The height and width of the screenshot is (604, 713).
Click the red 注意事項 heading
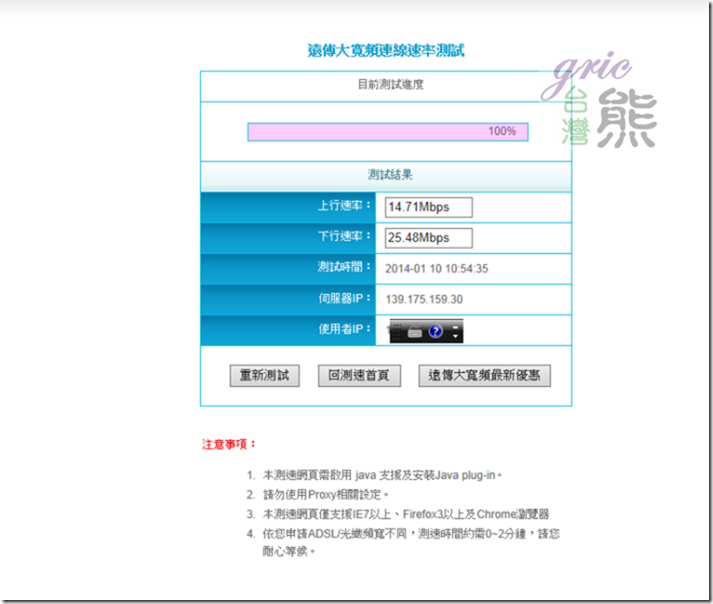(229, 444)
